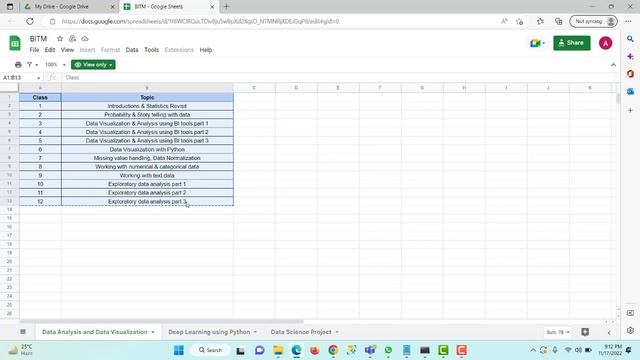The width and height of the screenshot is (640, 360).
Task: Open the Data menu
Action: pyautogui.click(x=132, y=50)
